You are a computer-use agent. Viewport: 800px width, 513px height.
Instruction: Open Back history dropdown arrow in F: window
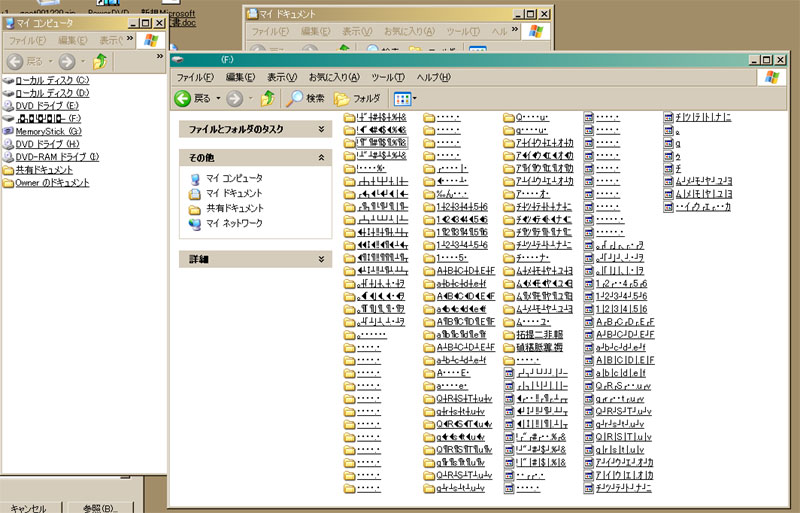click(x=218, y=98)
